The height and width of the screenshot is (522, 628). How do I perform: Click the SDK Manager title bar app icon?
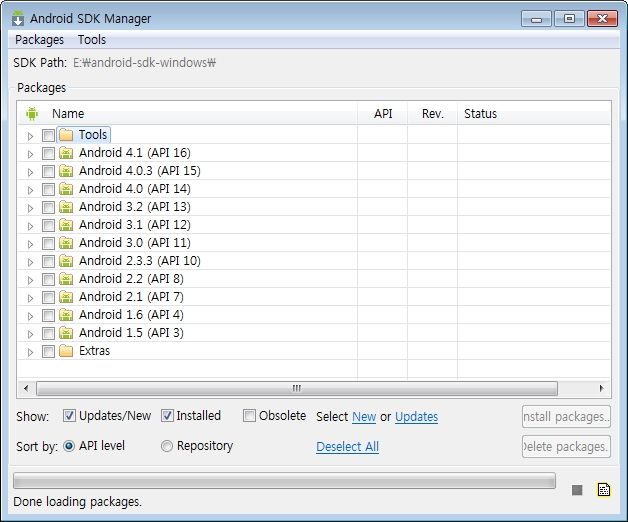pos(18,18)
